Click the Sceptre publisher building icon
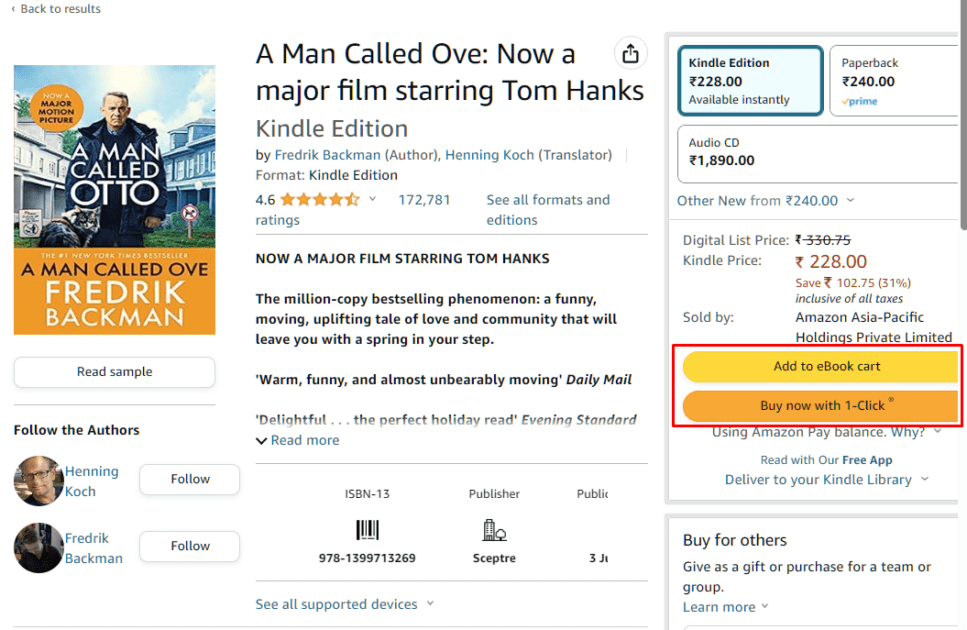Screen dimensions: 967x630 tap(493, 528)
